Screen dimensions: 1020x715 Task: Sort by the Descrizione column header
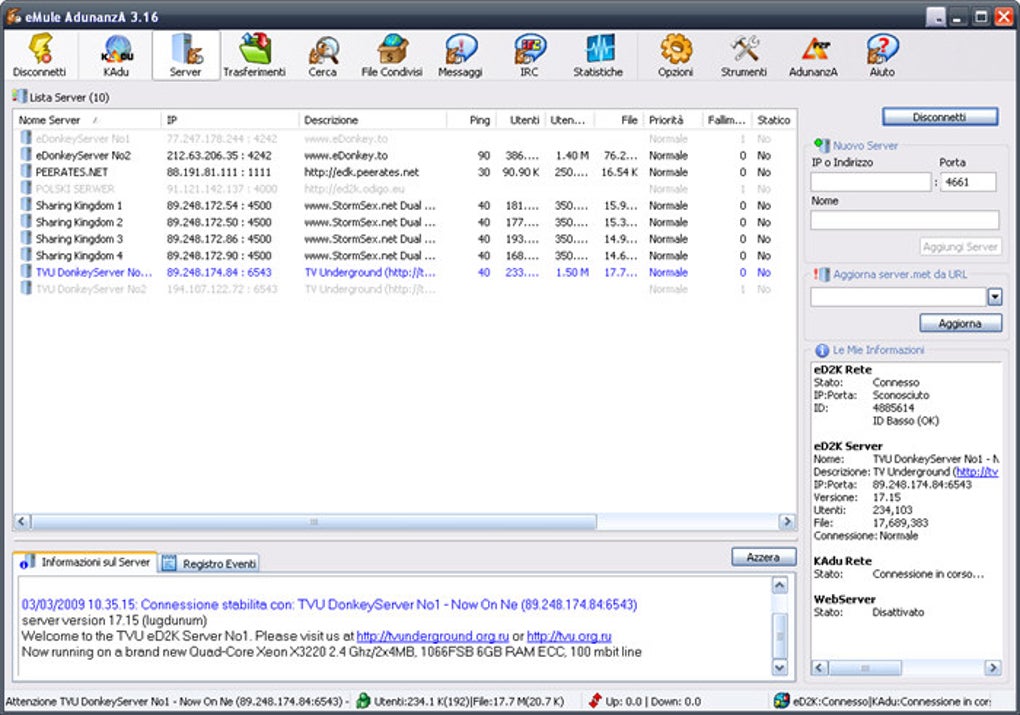click(x=373, y=120)
